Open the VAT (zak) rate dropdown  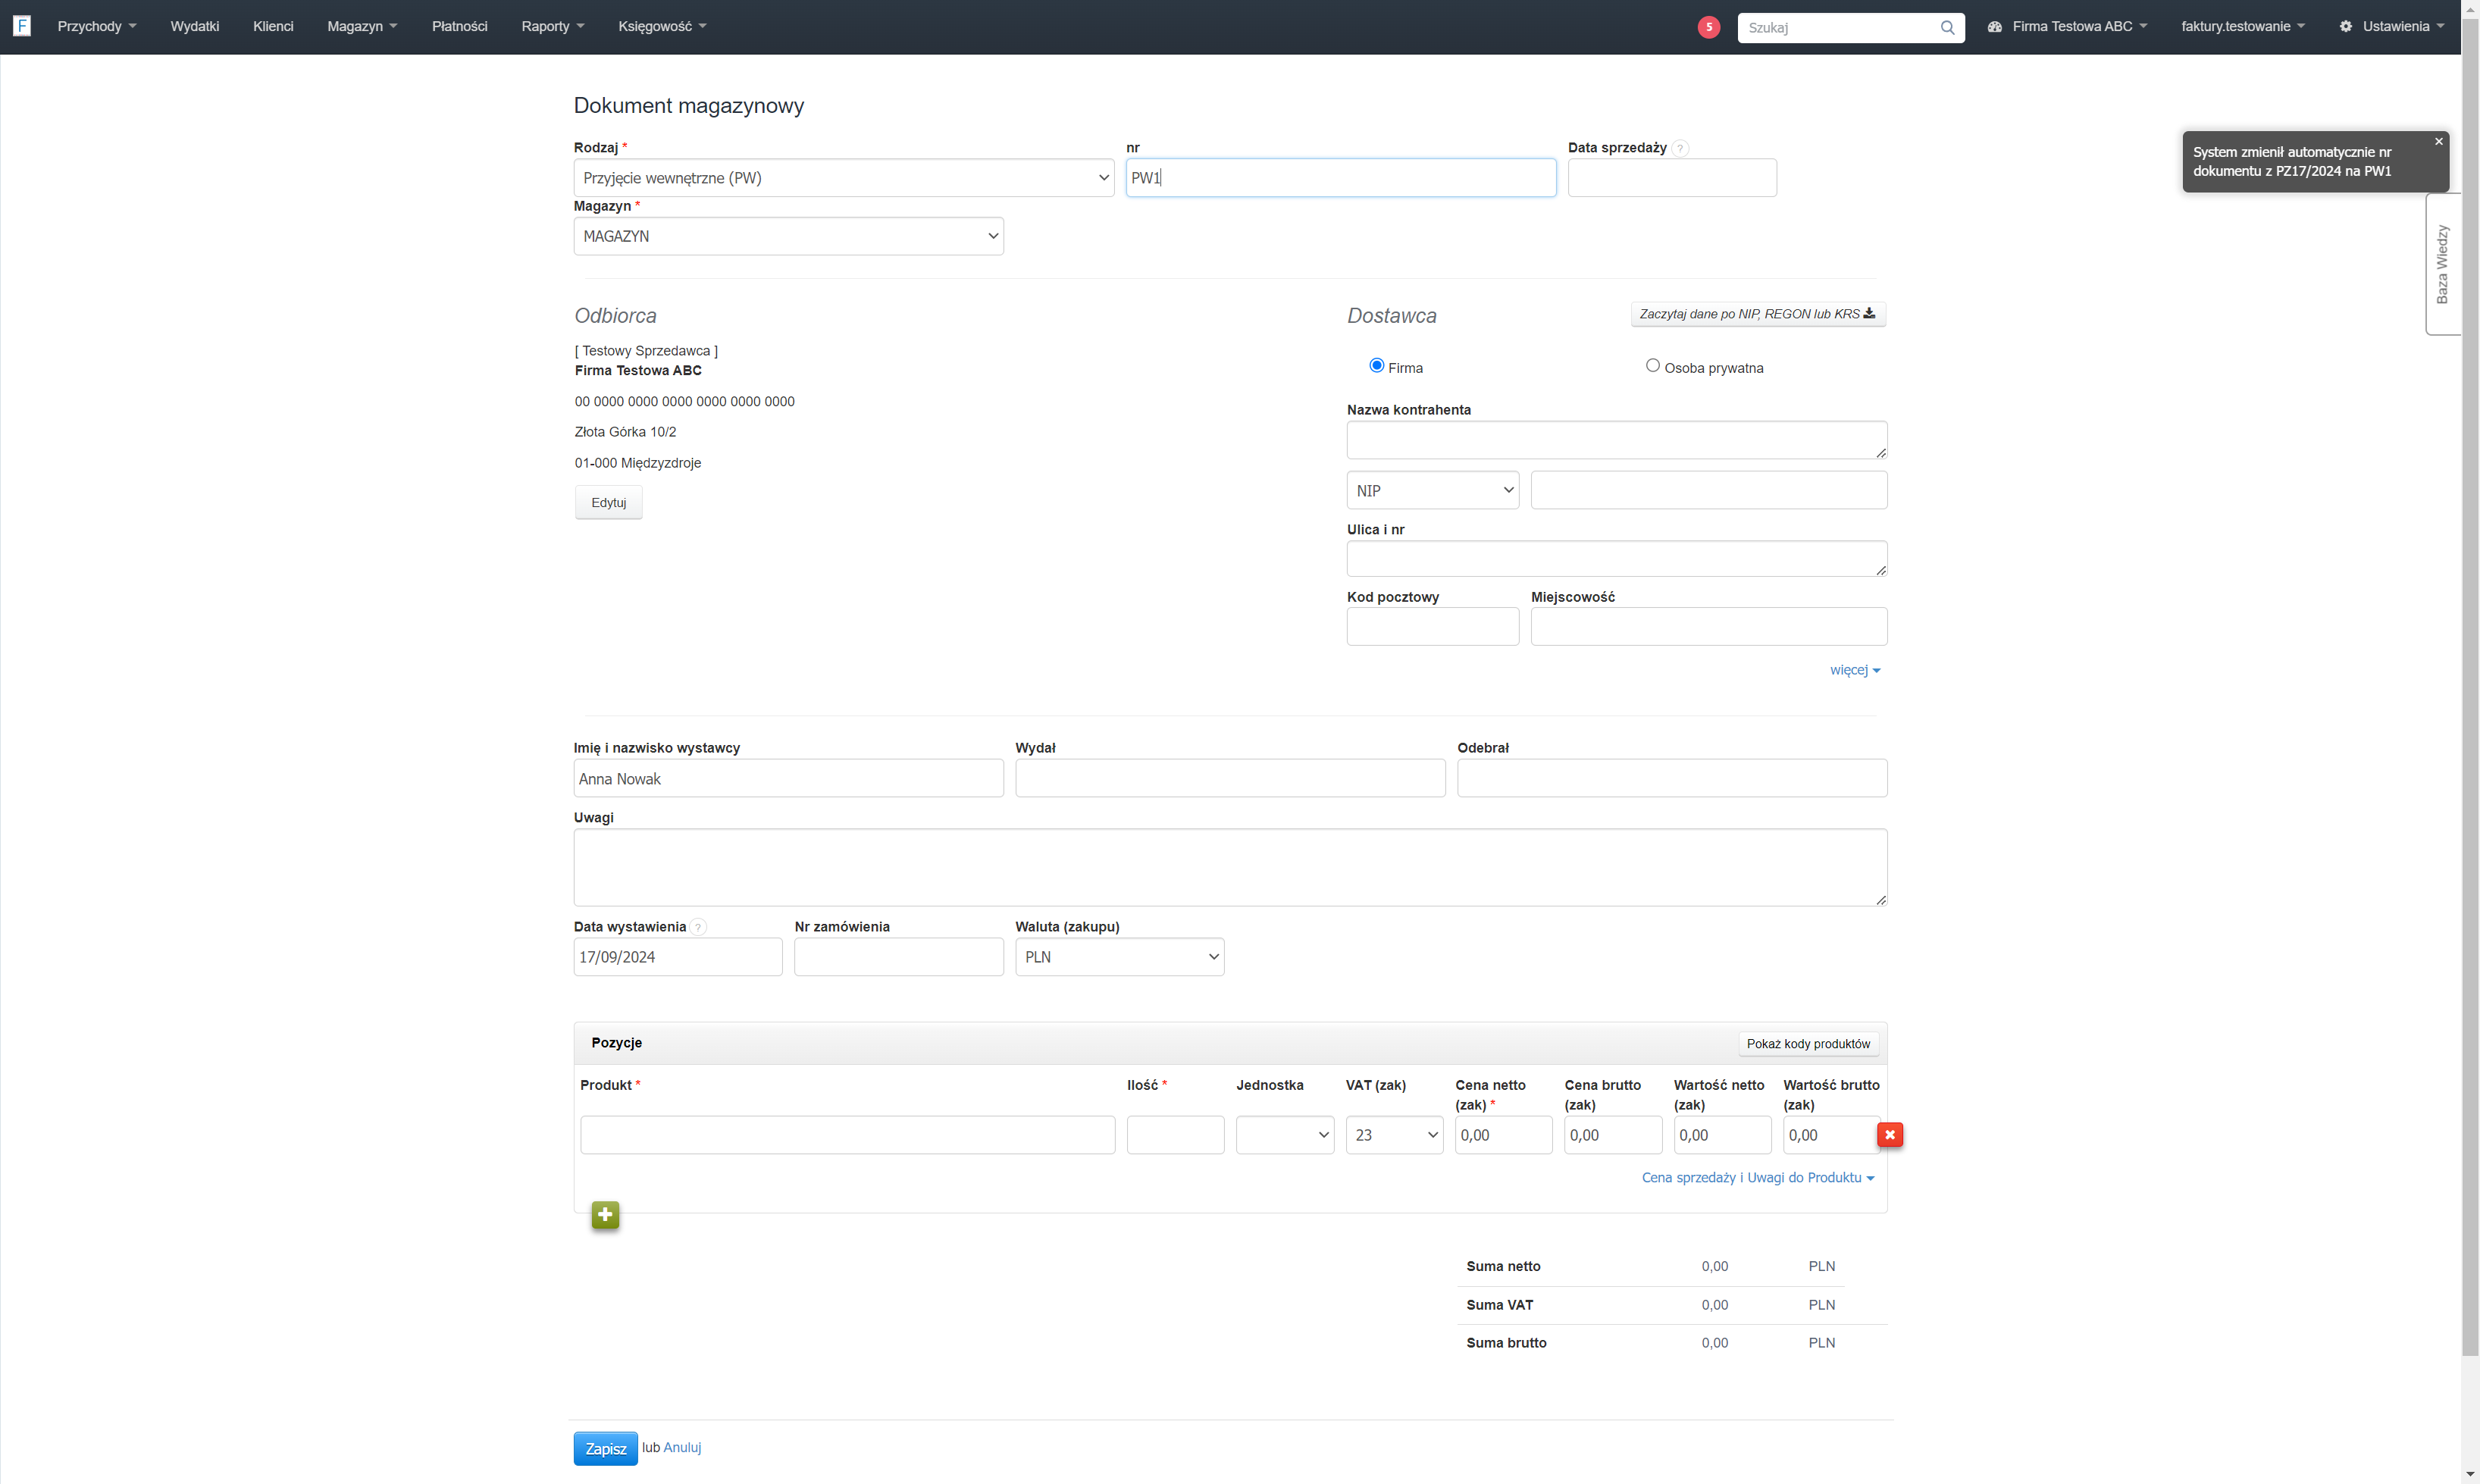pyautogui.click(x=1394, y=1135)
